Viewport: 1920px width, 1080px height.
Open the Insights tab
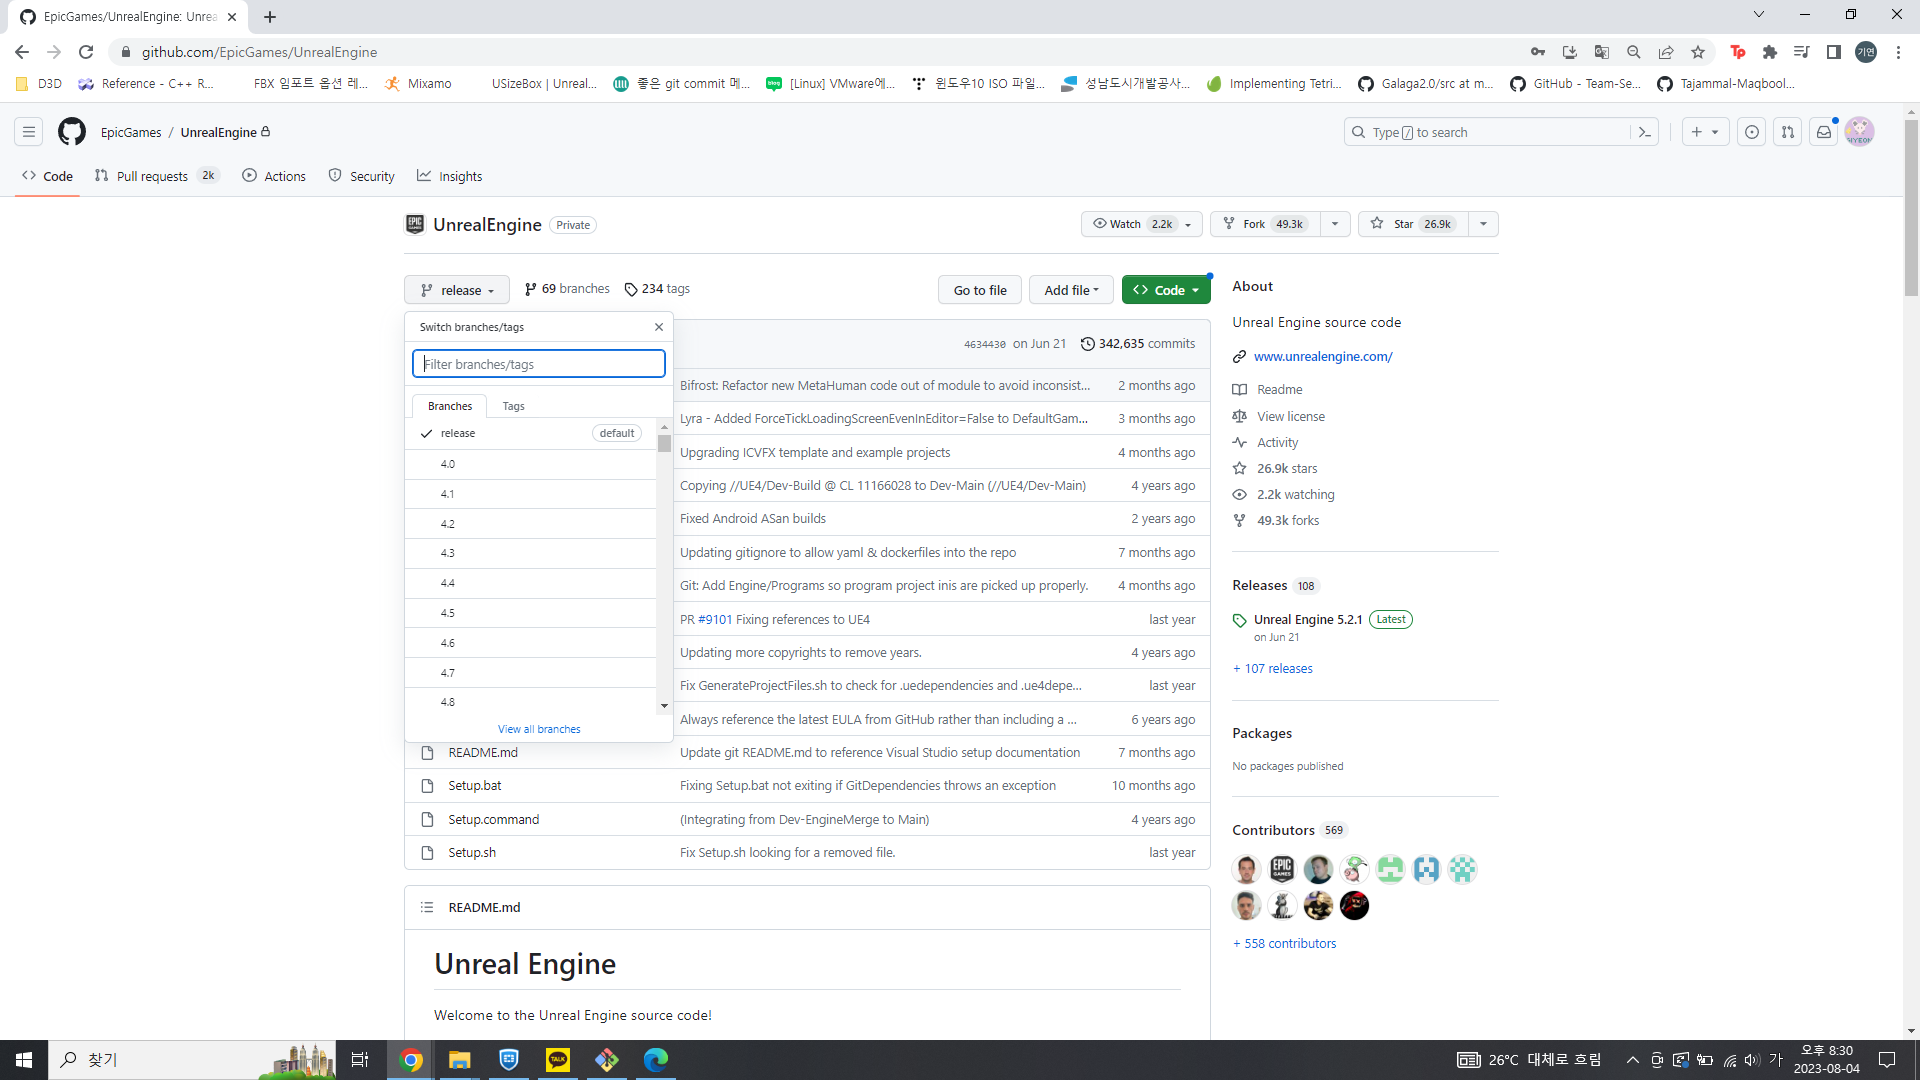tap(450, 176)
